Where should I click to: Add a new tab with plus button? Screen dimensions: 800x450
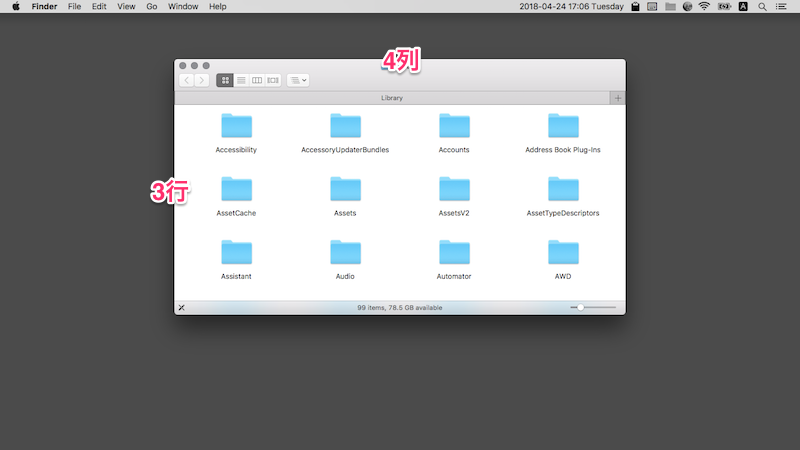click(618, 98)
